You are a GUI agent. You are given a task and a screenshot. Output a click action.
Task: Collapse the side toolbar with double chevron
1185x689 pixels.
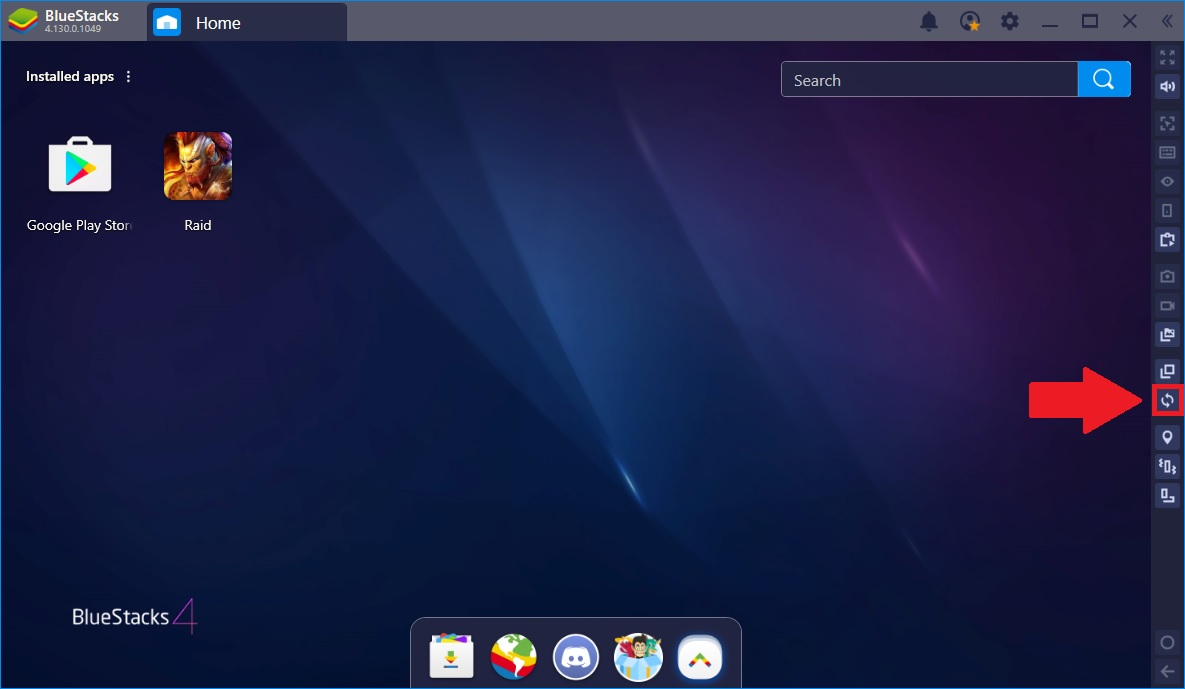pyautogui.click(x=1167, y=21)
